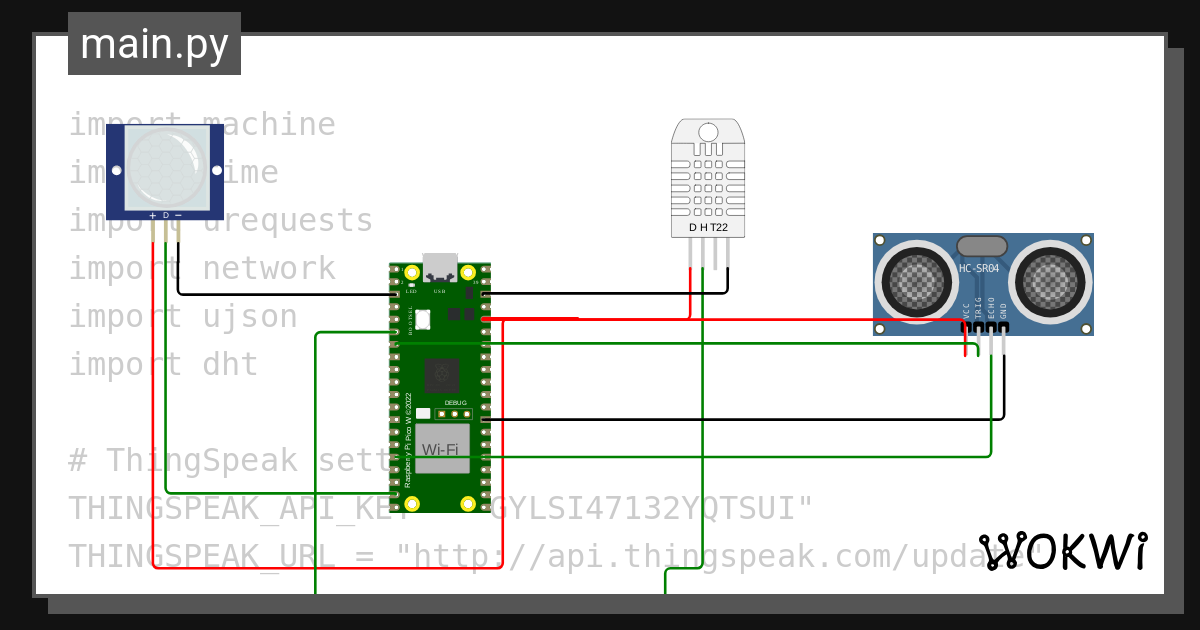This screenshot has height=630, width=1200.
Task: Click the right ultrasonic transducer on HC-SR04
Action: click(1050, 282)
